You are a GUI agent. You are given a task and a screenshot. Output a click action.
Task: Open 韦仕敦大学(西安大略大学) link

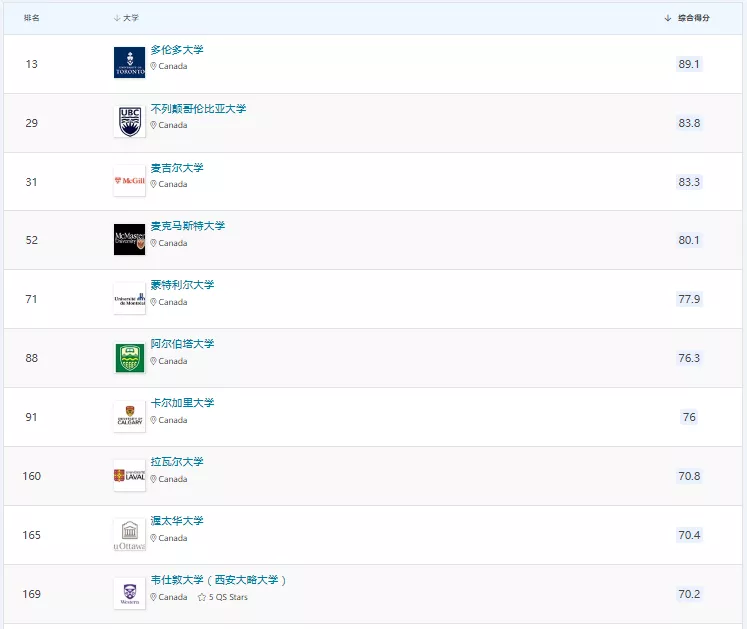pos(219,580)
